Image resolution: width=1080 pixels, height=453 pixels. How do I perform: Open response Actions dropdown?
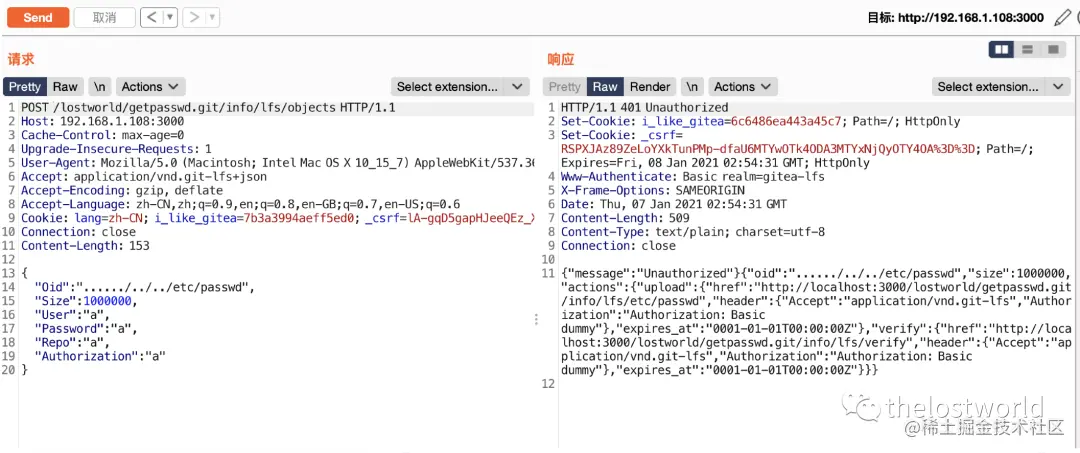[743, 87]
